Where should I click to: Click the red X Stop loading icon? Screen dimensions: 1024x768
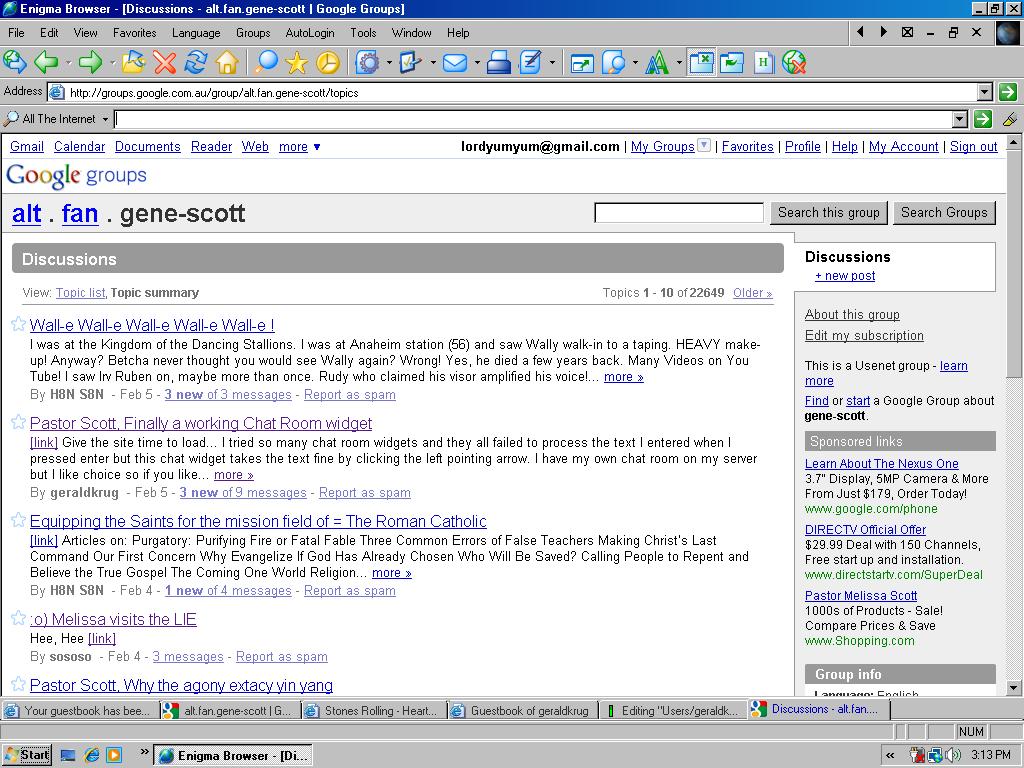click(x=165, y=63)
